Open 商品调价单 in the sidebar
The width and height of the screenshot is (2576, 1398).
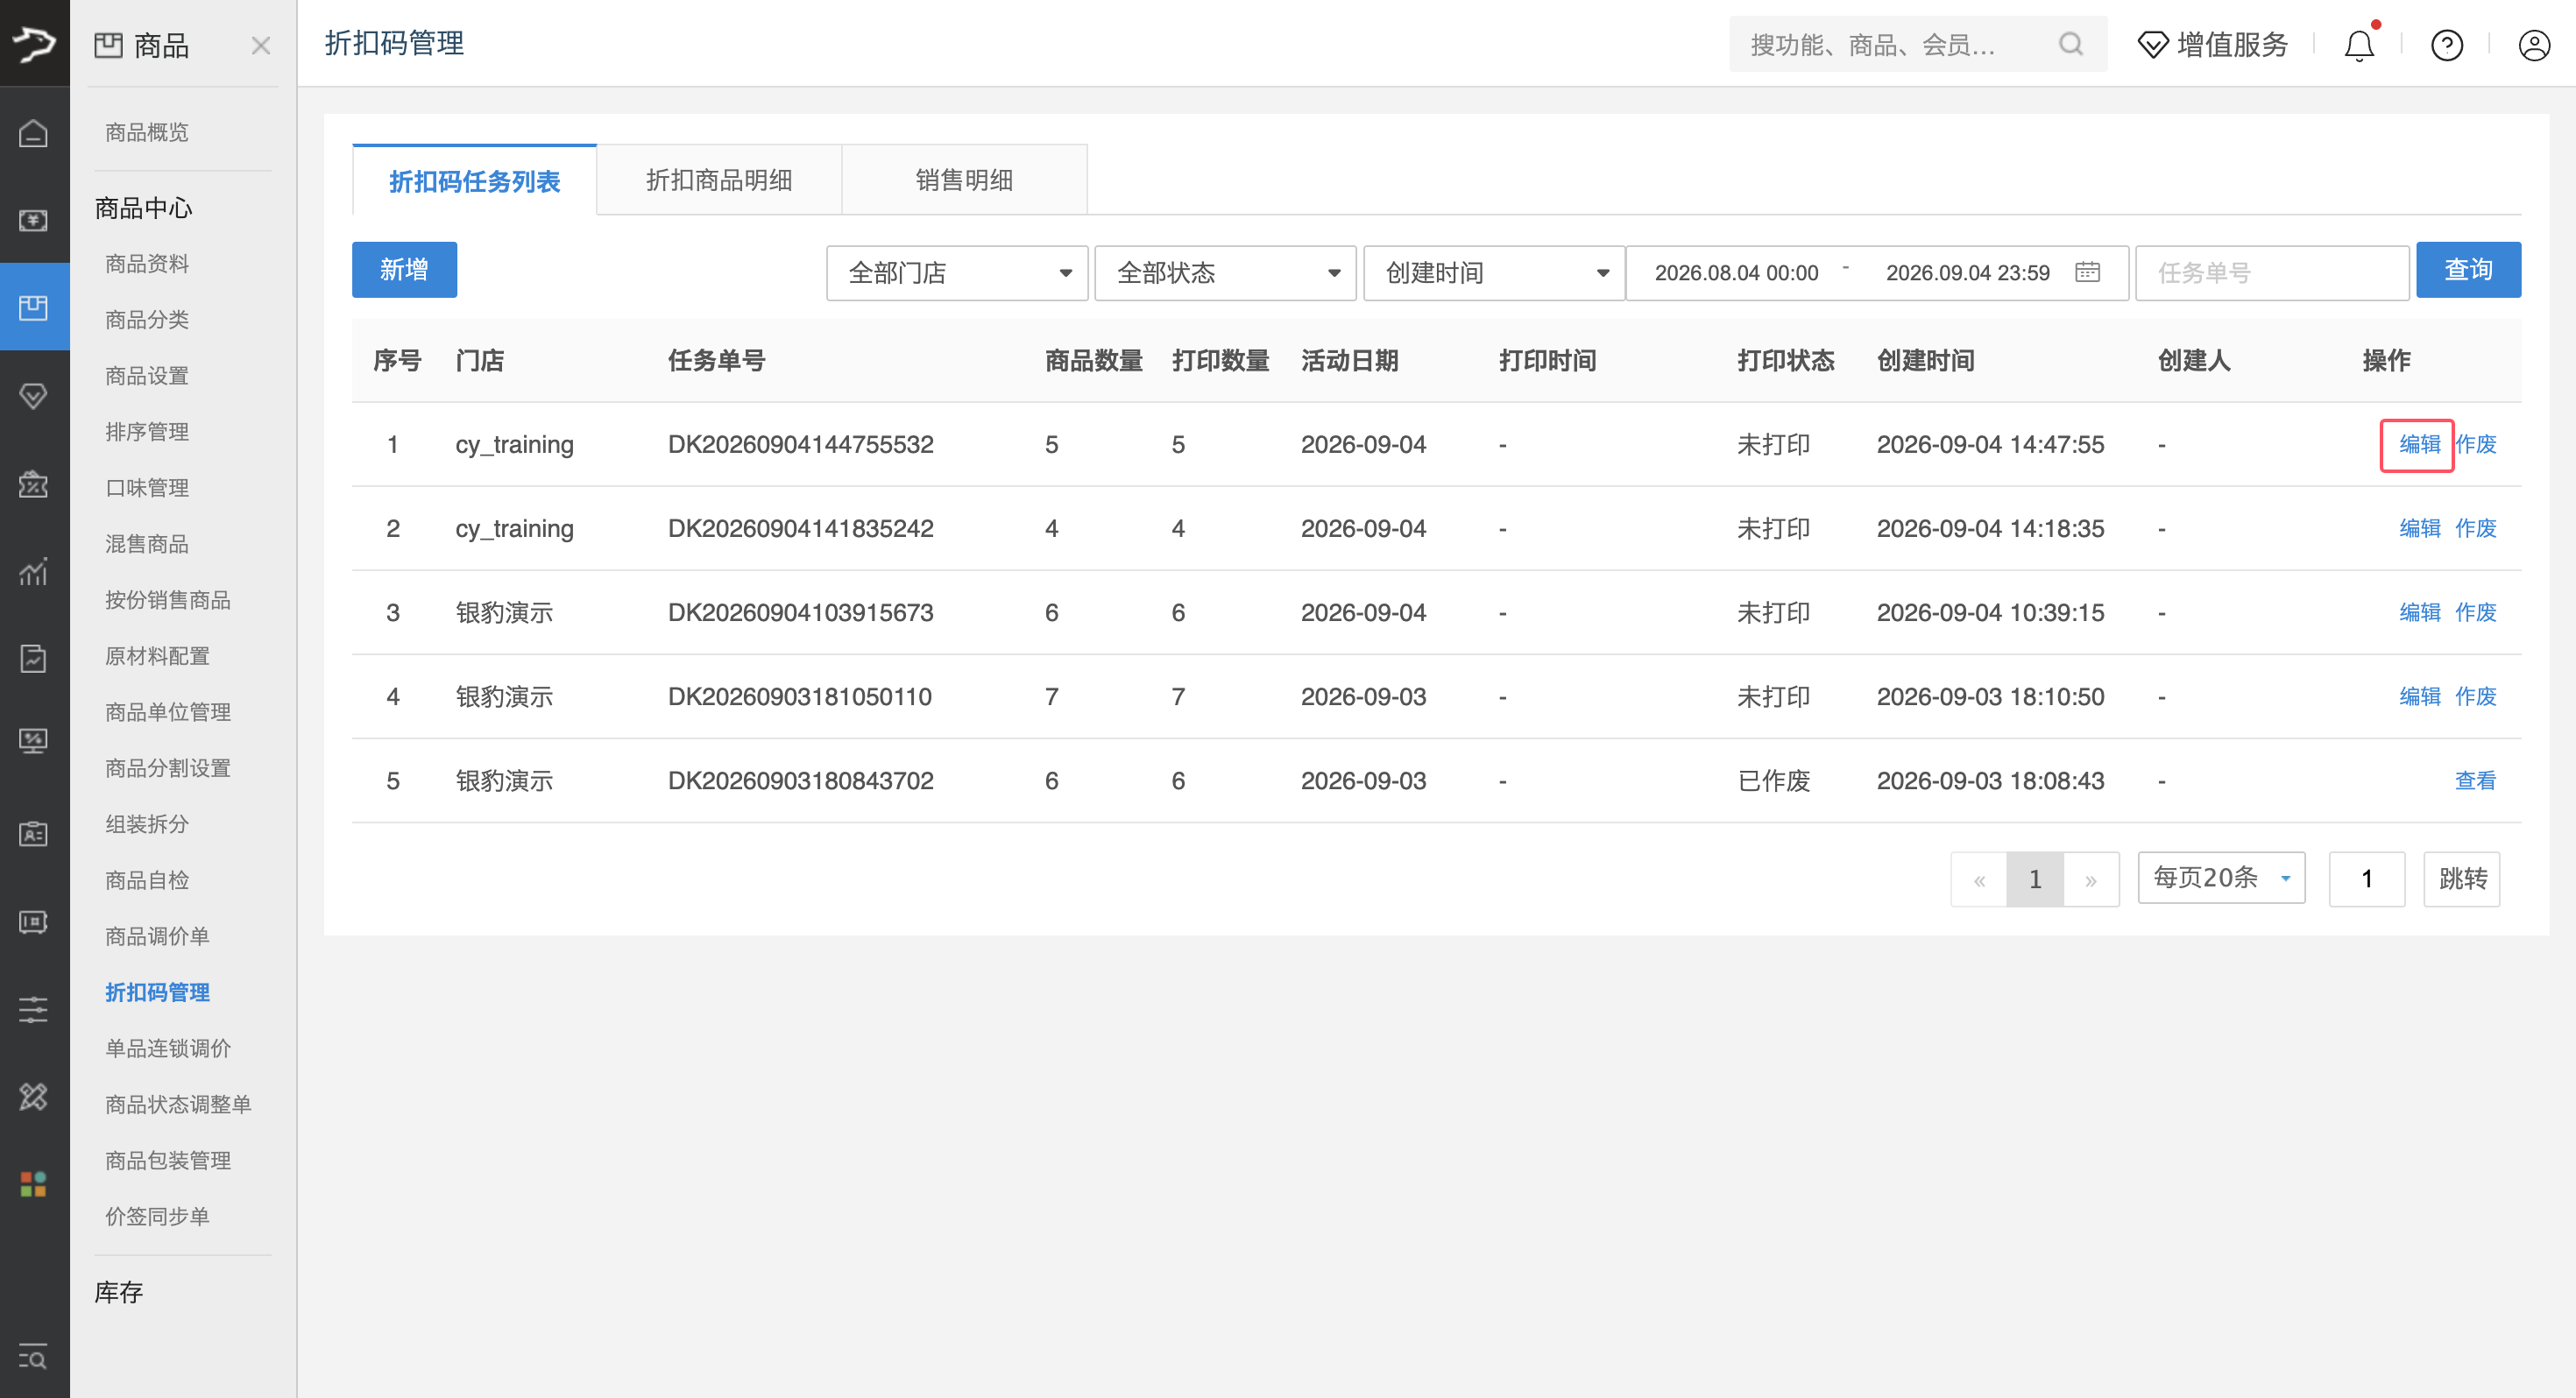157,936
